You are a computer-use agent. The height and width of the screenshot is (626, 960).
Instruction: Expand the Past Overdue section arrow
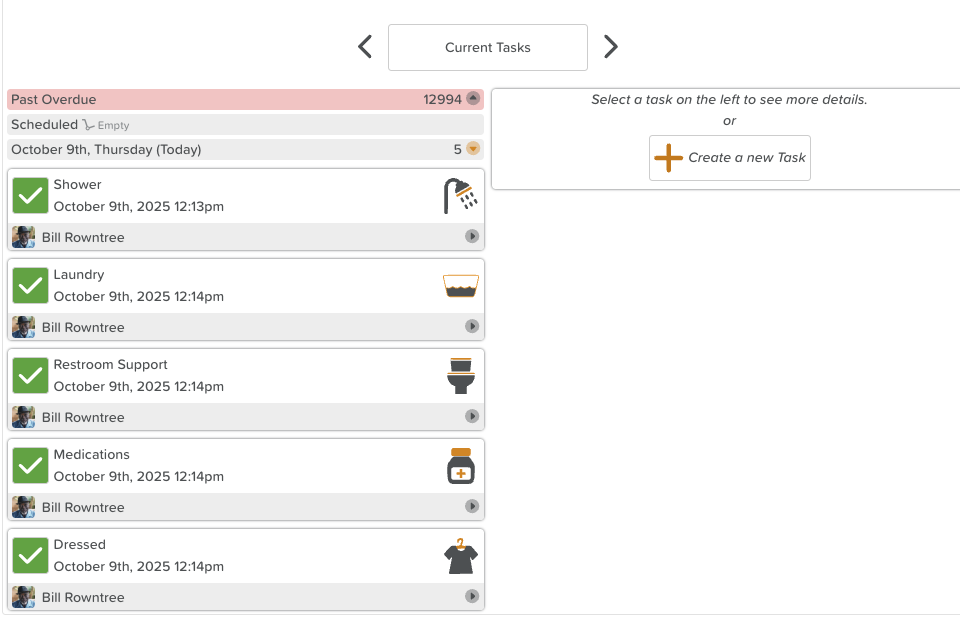tap(474, 99)
